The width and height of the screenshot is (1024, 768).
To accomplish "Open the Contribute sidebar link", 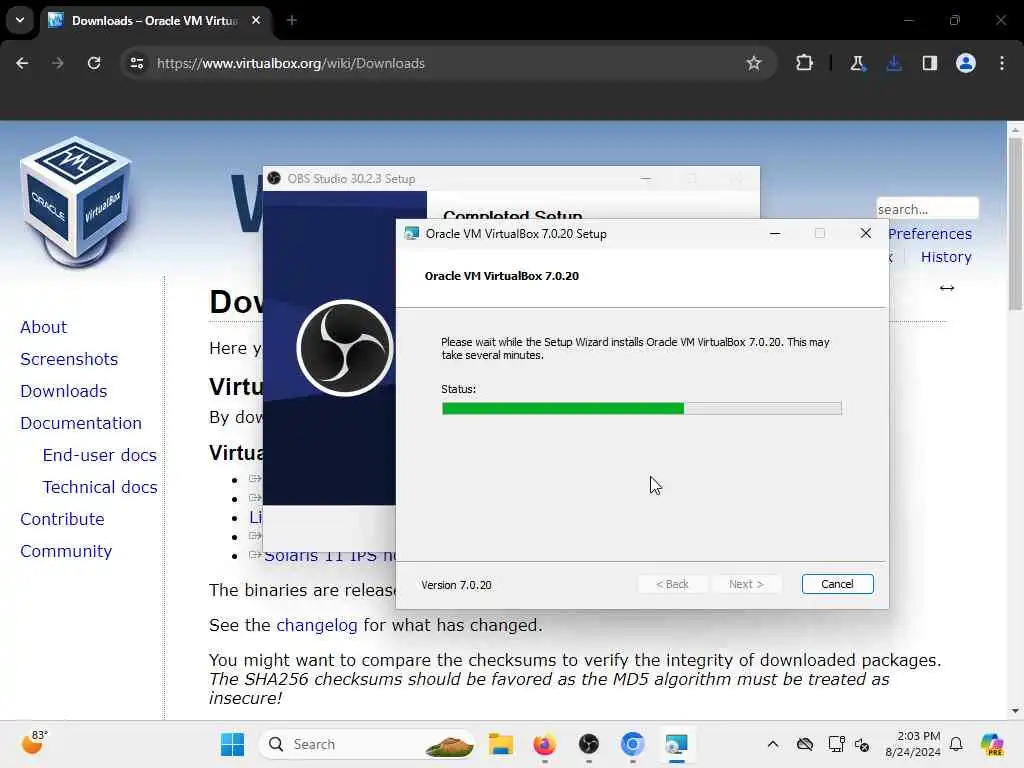I will pos(62,519).
